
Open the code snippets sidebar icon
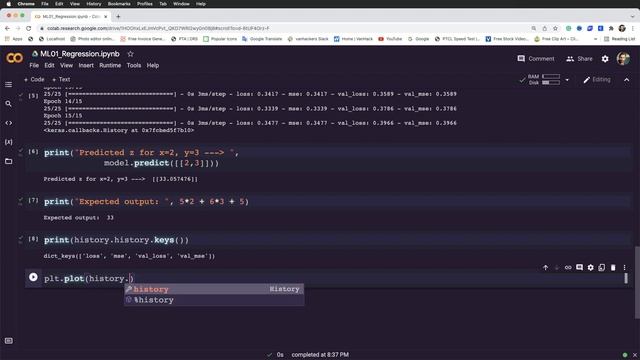[9, 123]
